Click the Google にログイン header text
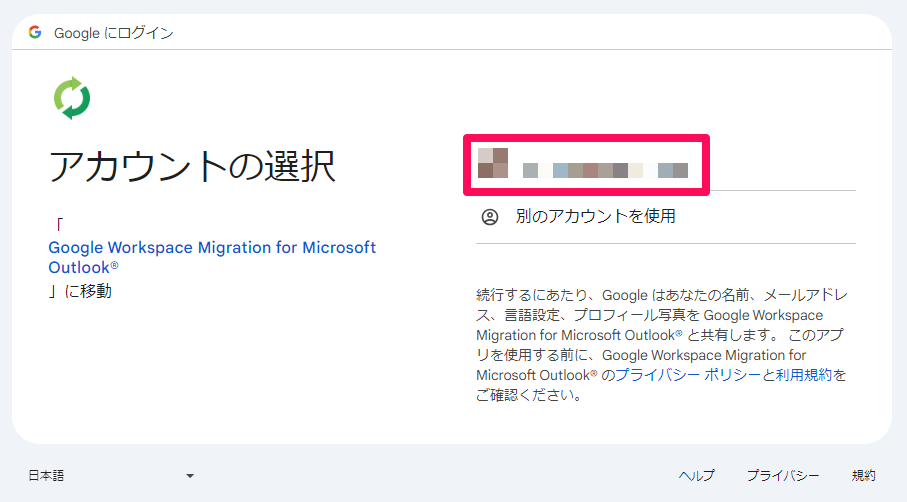Screen dimensions: 907x502 point(113,33)
